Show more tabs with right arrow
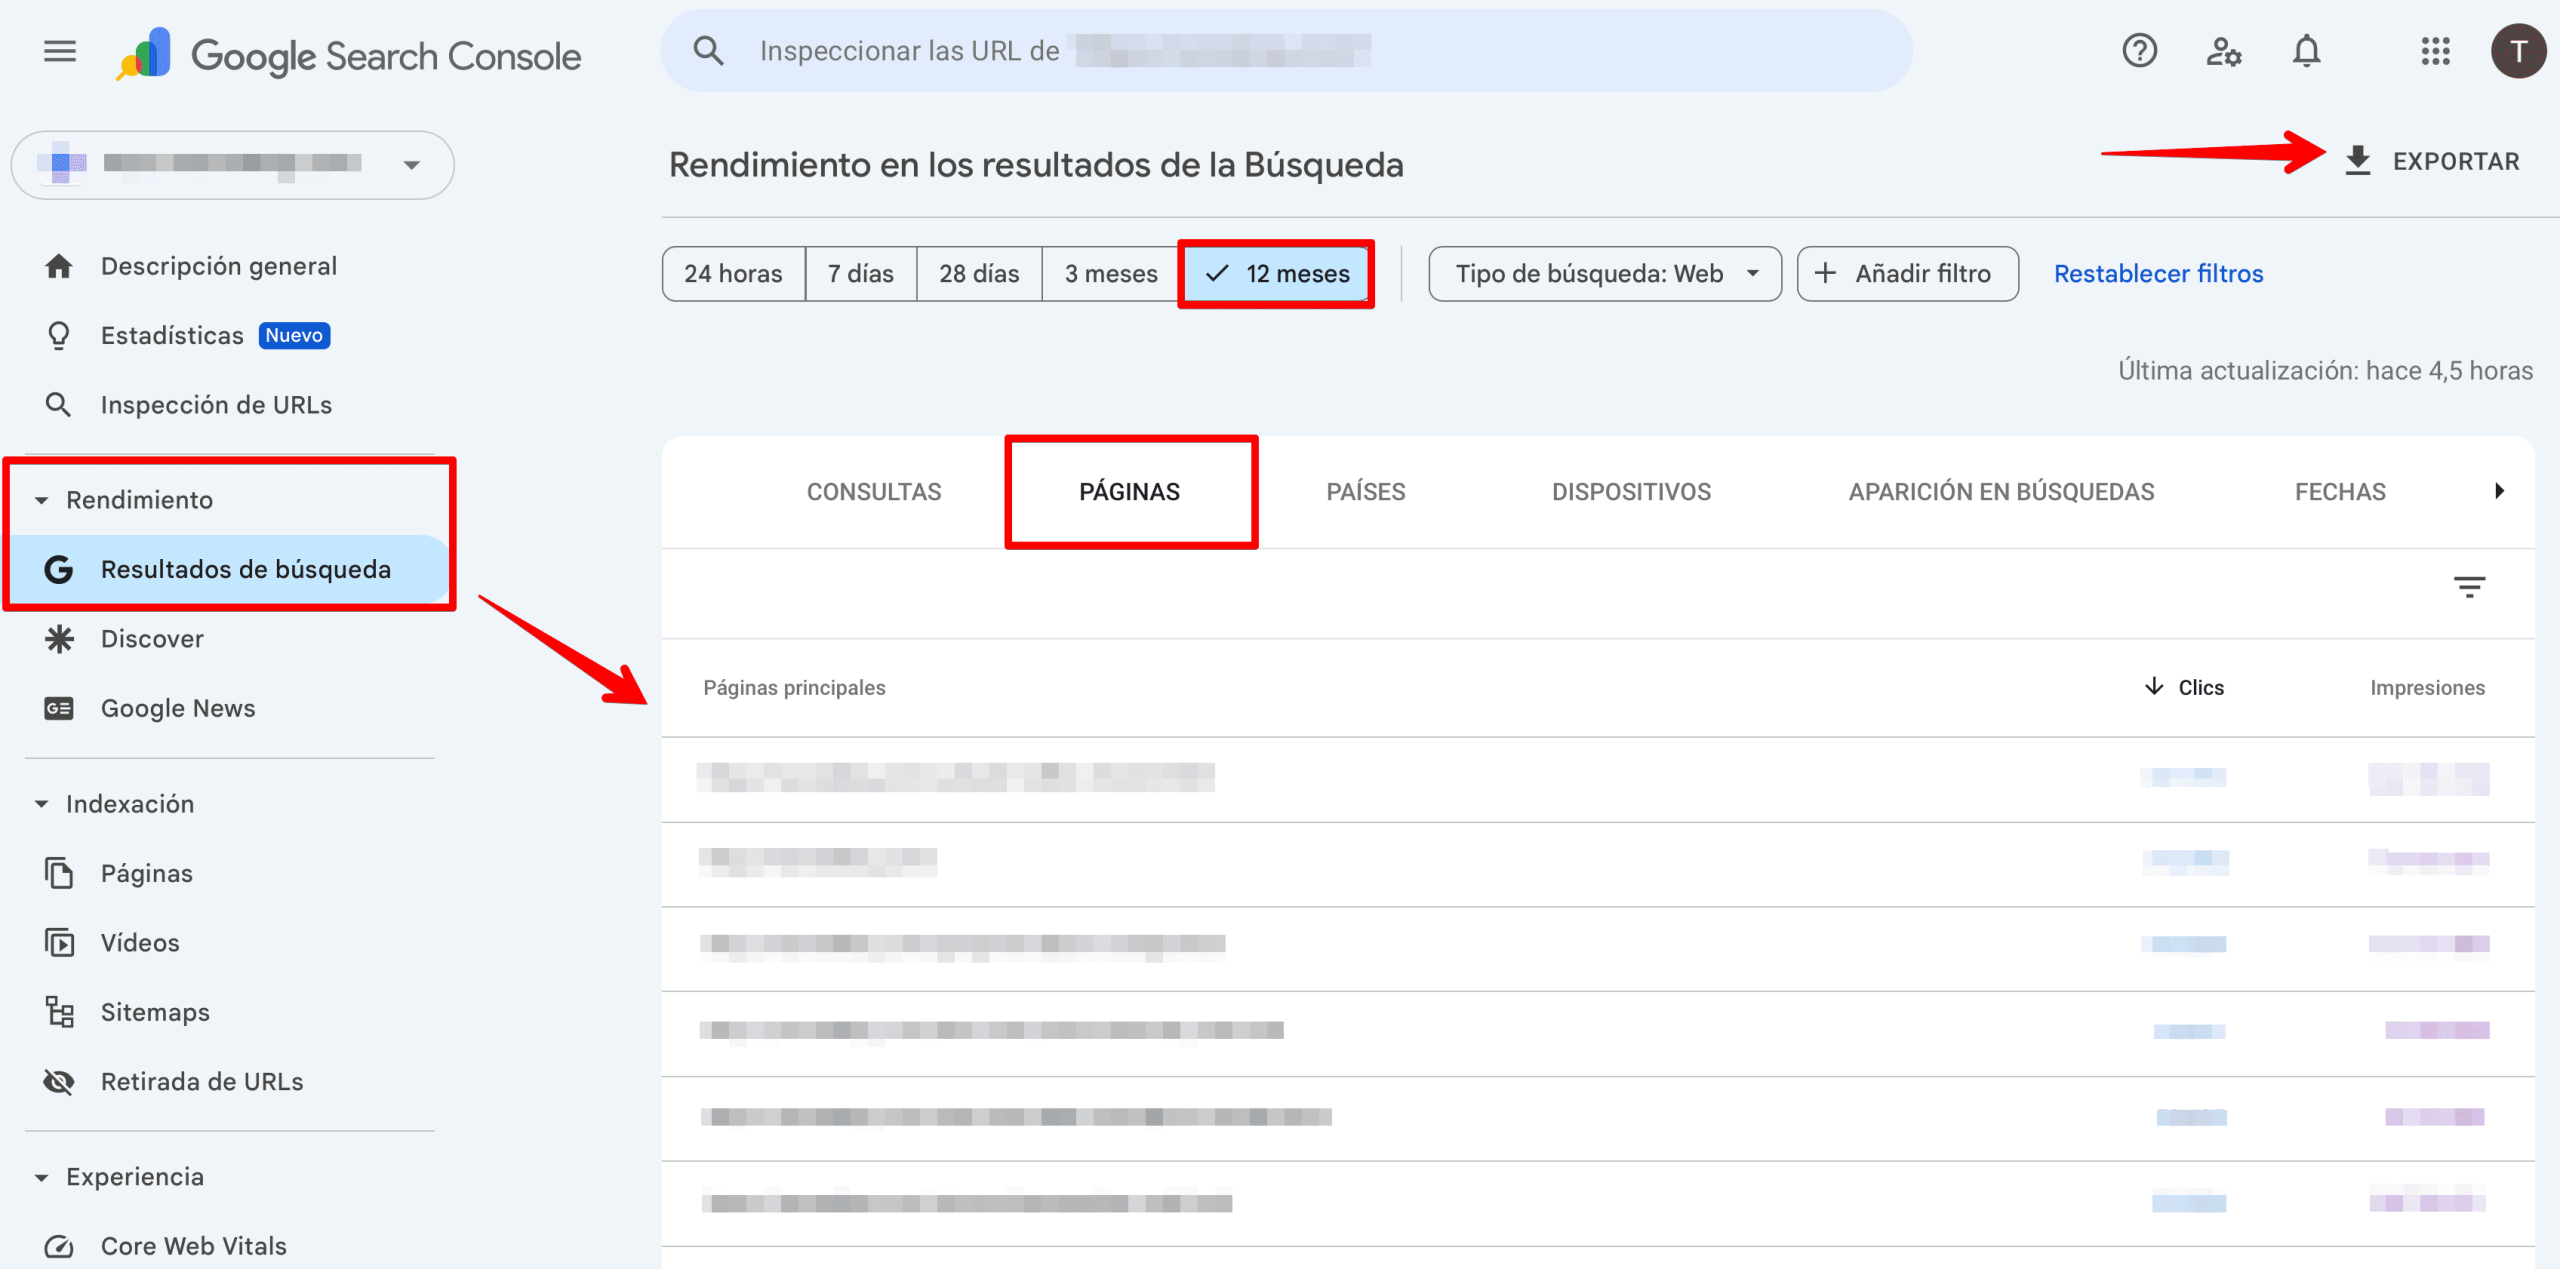The height and width of the screenshot is (1269, 2560). [x=2499, y=491]
